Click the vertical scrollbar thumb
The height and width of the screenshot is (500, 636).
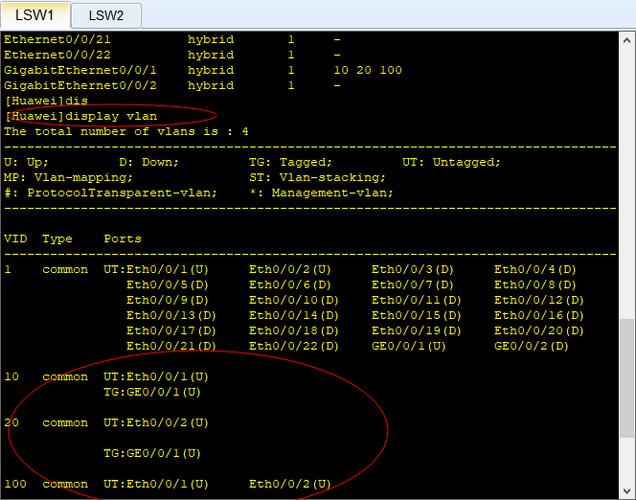point(627,378)
